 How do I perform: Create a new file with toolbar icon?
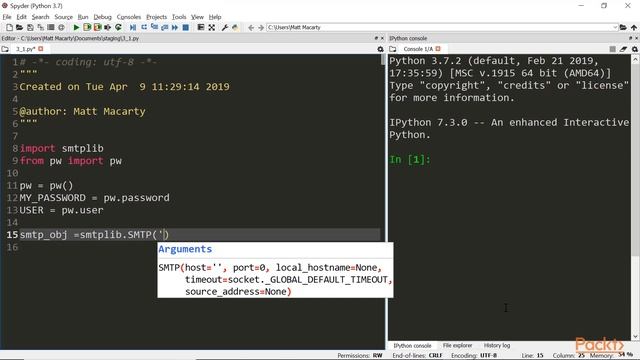click(9, 27)
